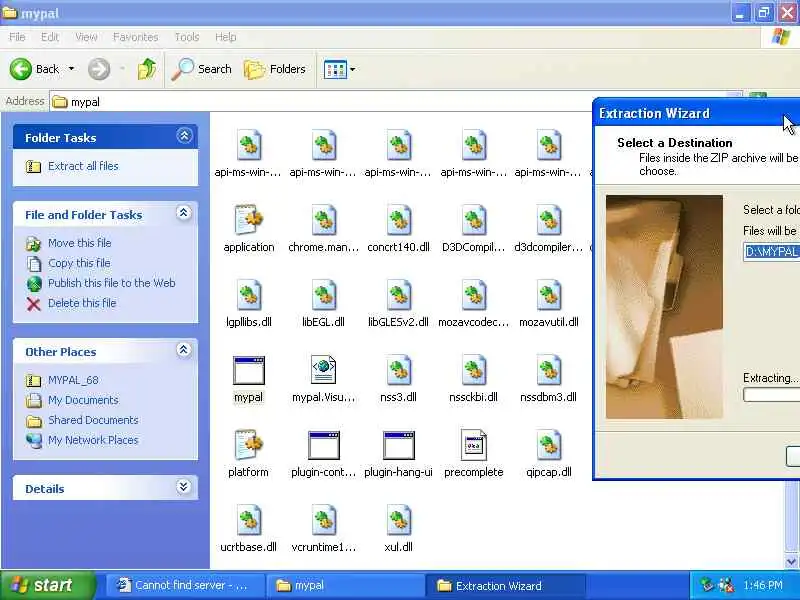The height and width of the screenshot is (600, 800).
Task: Click the D:\MYPAL destination path field
Action: (x=771, y=252)
